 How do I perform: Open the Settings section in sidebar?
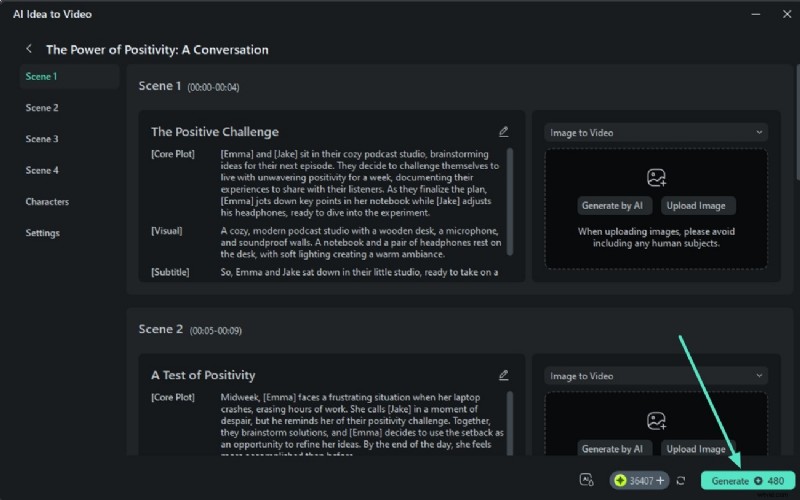(43, 233)
